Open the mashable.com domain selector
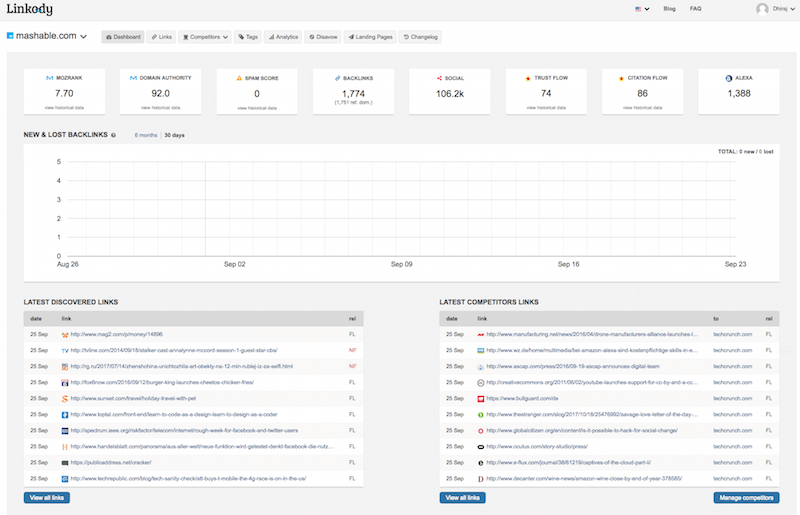The image size is (800, 515). pyautogui.click(x=51, y=36)
